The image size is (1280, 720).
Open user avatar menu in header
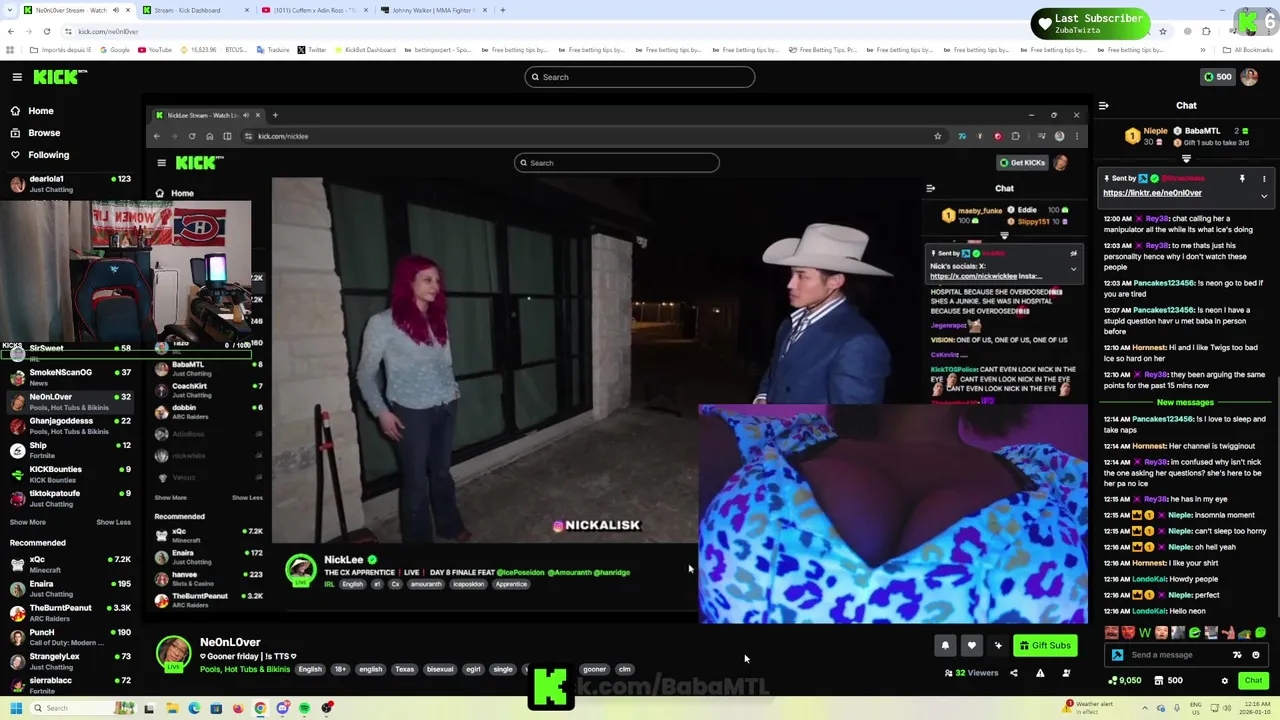coord(1249,77)
